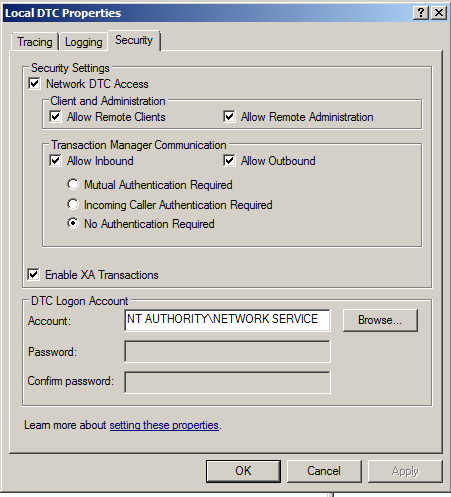Close the Local DTC Properties dialog
This screenshot has height=497, width=451.
tap(439, 13)
